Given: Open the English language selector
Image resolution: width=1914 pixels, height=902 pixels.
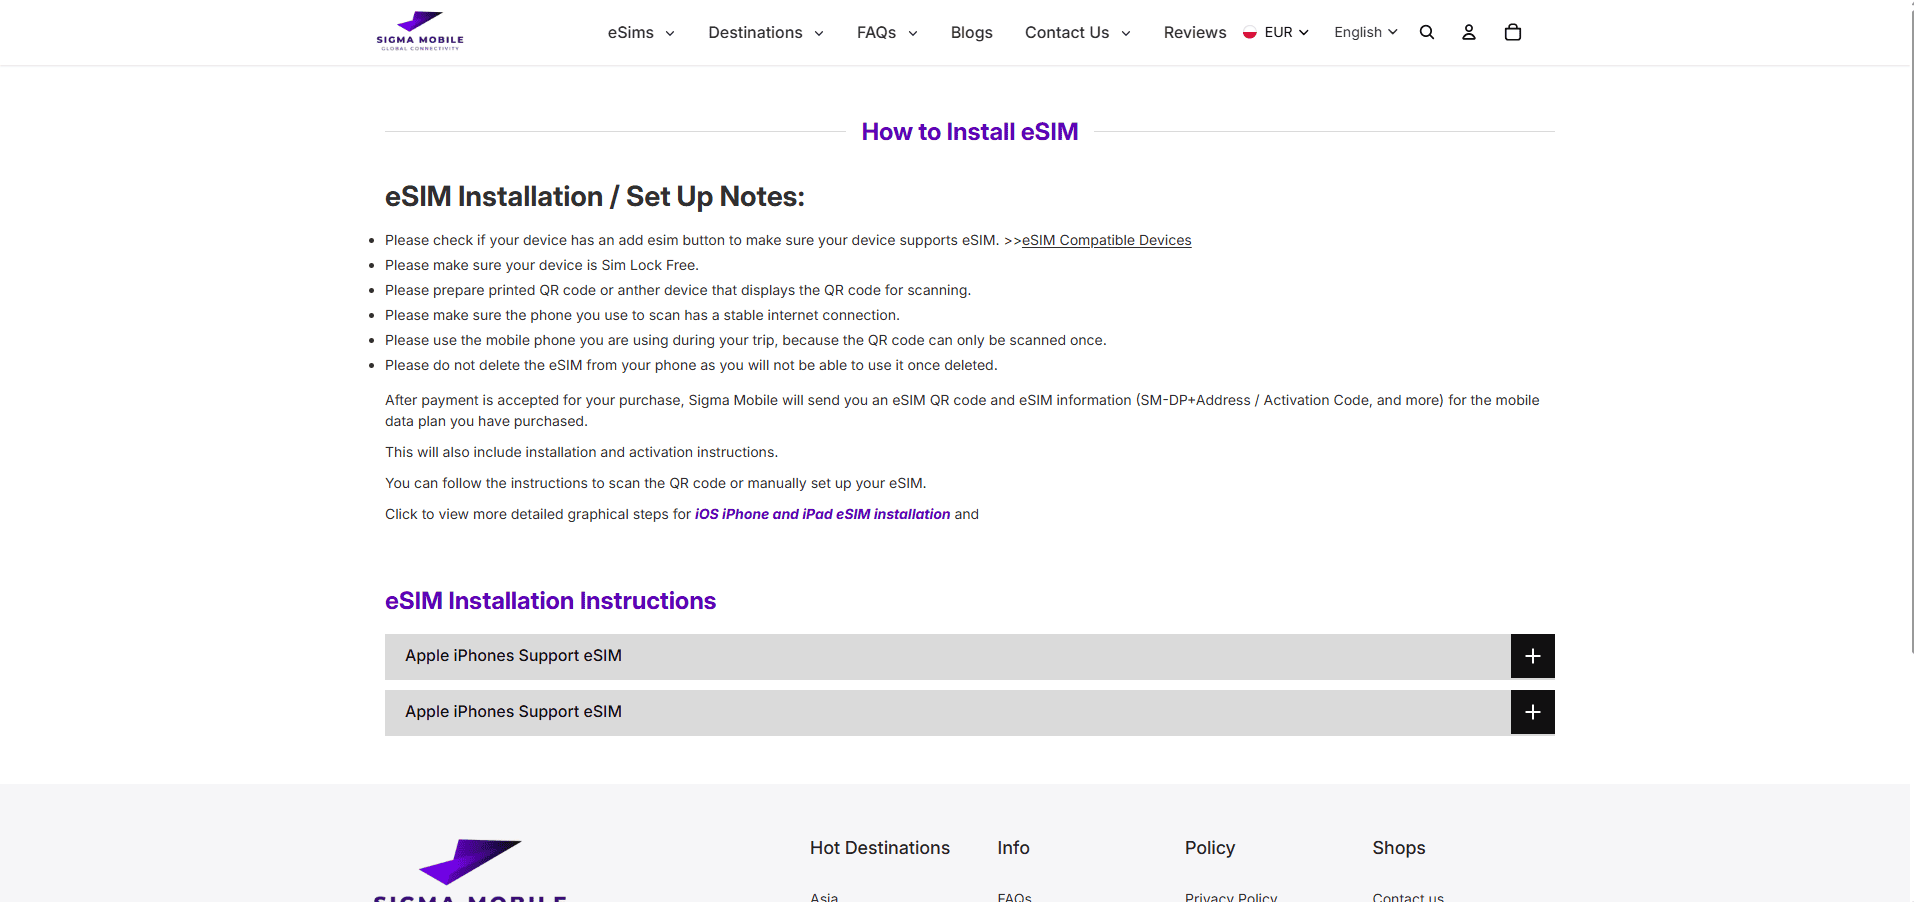Looking at the screenshot, I should [x=1366, y=32].
